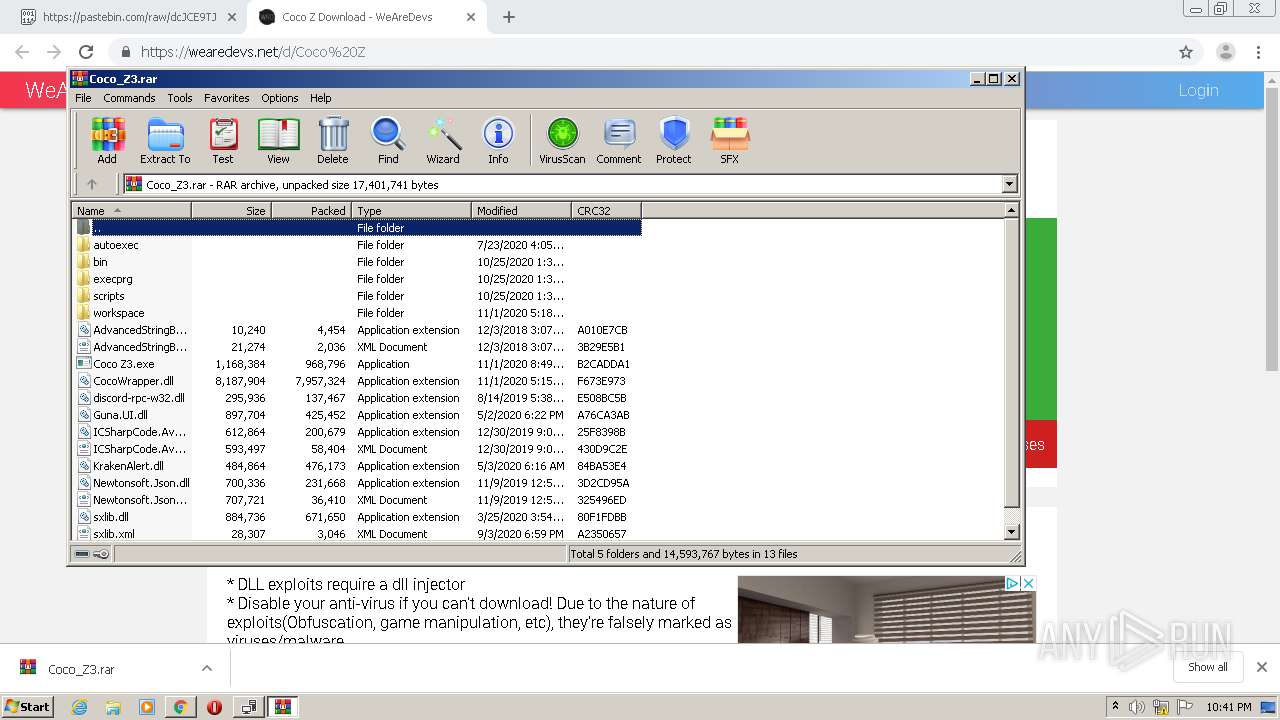Click the Test archive icon
This screenshot has height=720, width=1280.
(223, 140)
